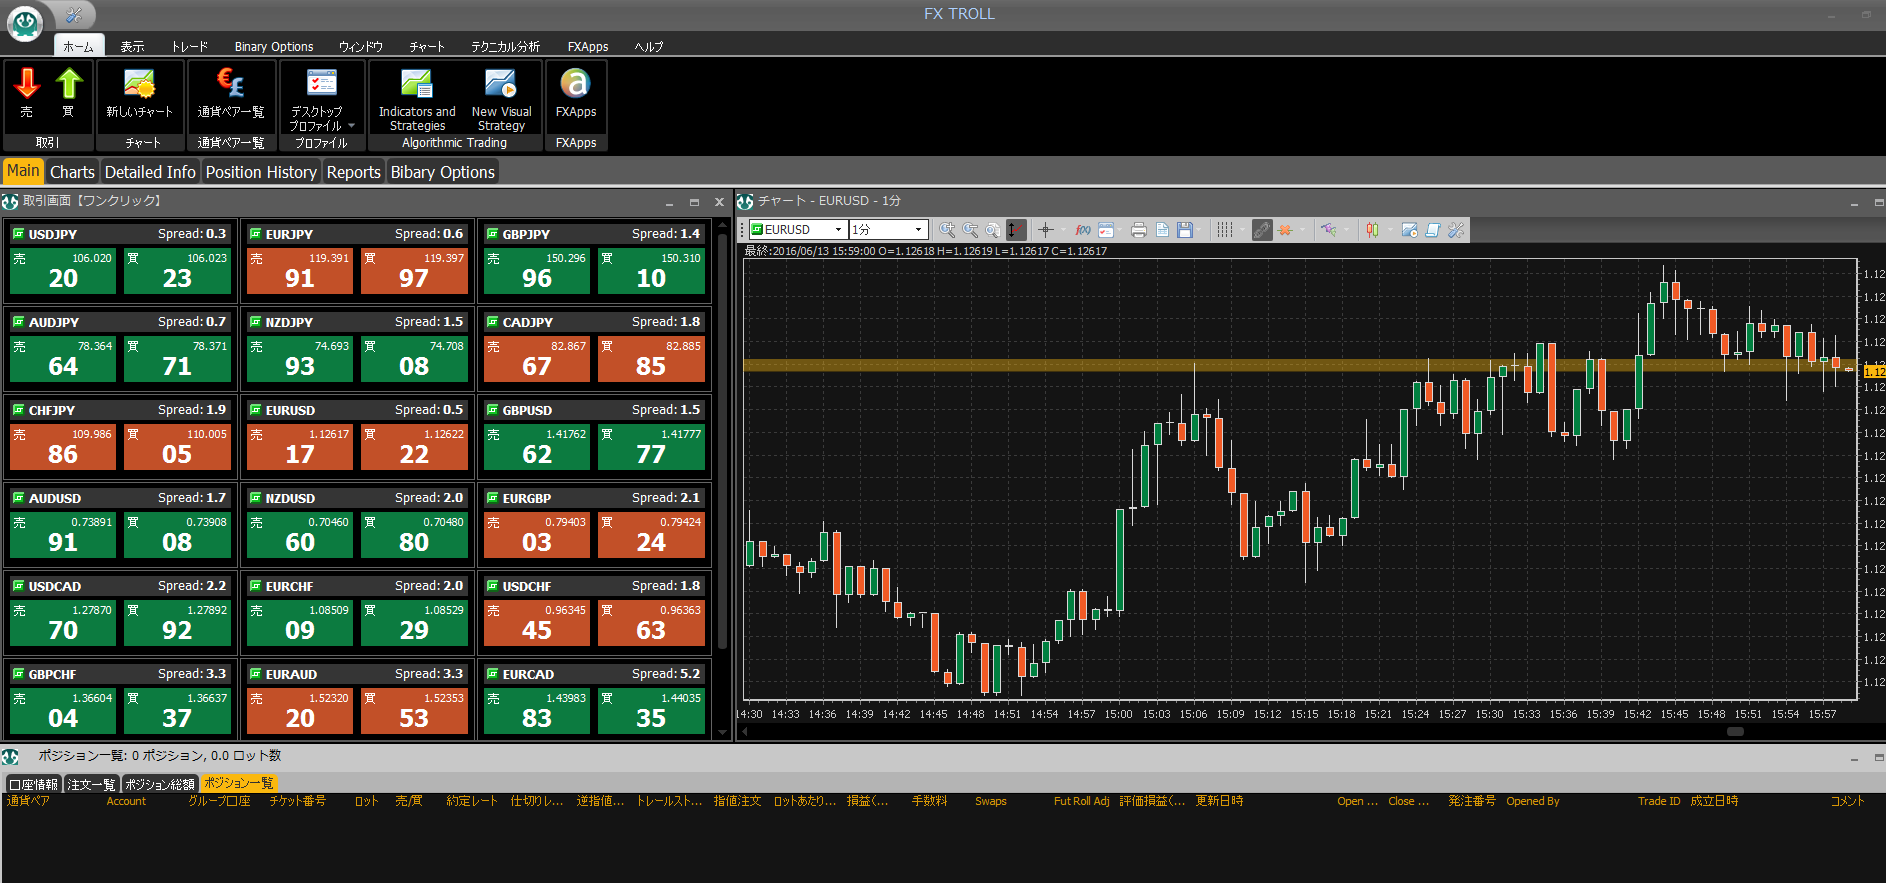Viewport: 1886px width, 883px height.
Task: Click the chart magnifier reset zoom icon
Action: pyautogui.click(x=992, y=230)
